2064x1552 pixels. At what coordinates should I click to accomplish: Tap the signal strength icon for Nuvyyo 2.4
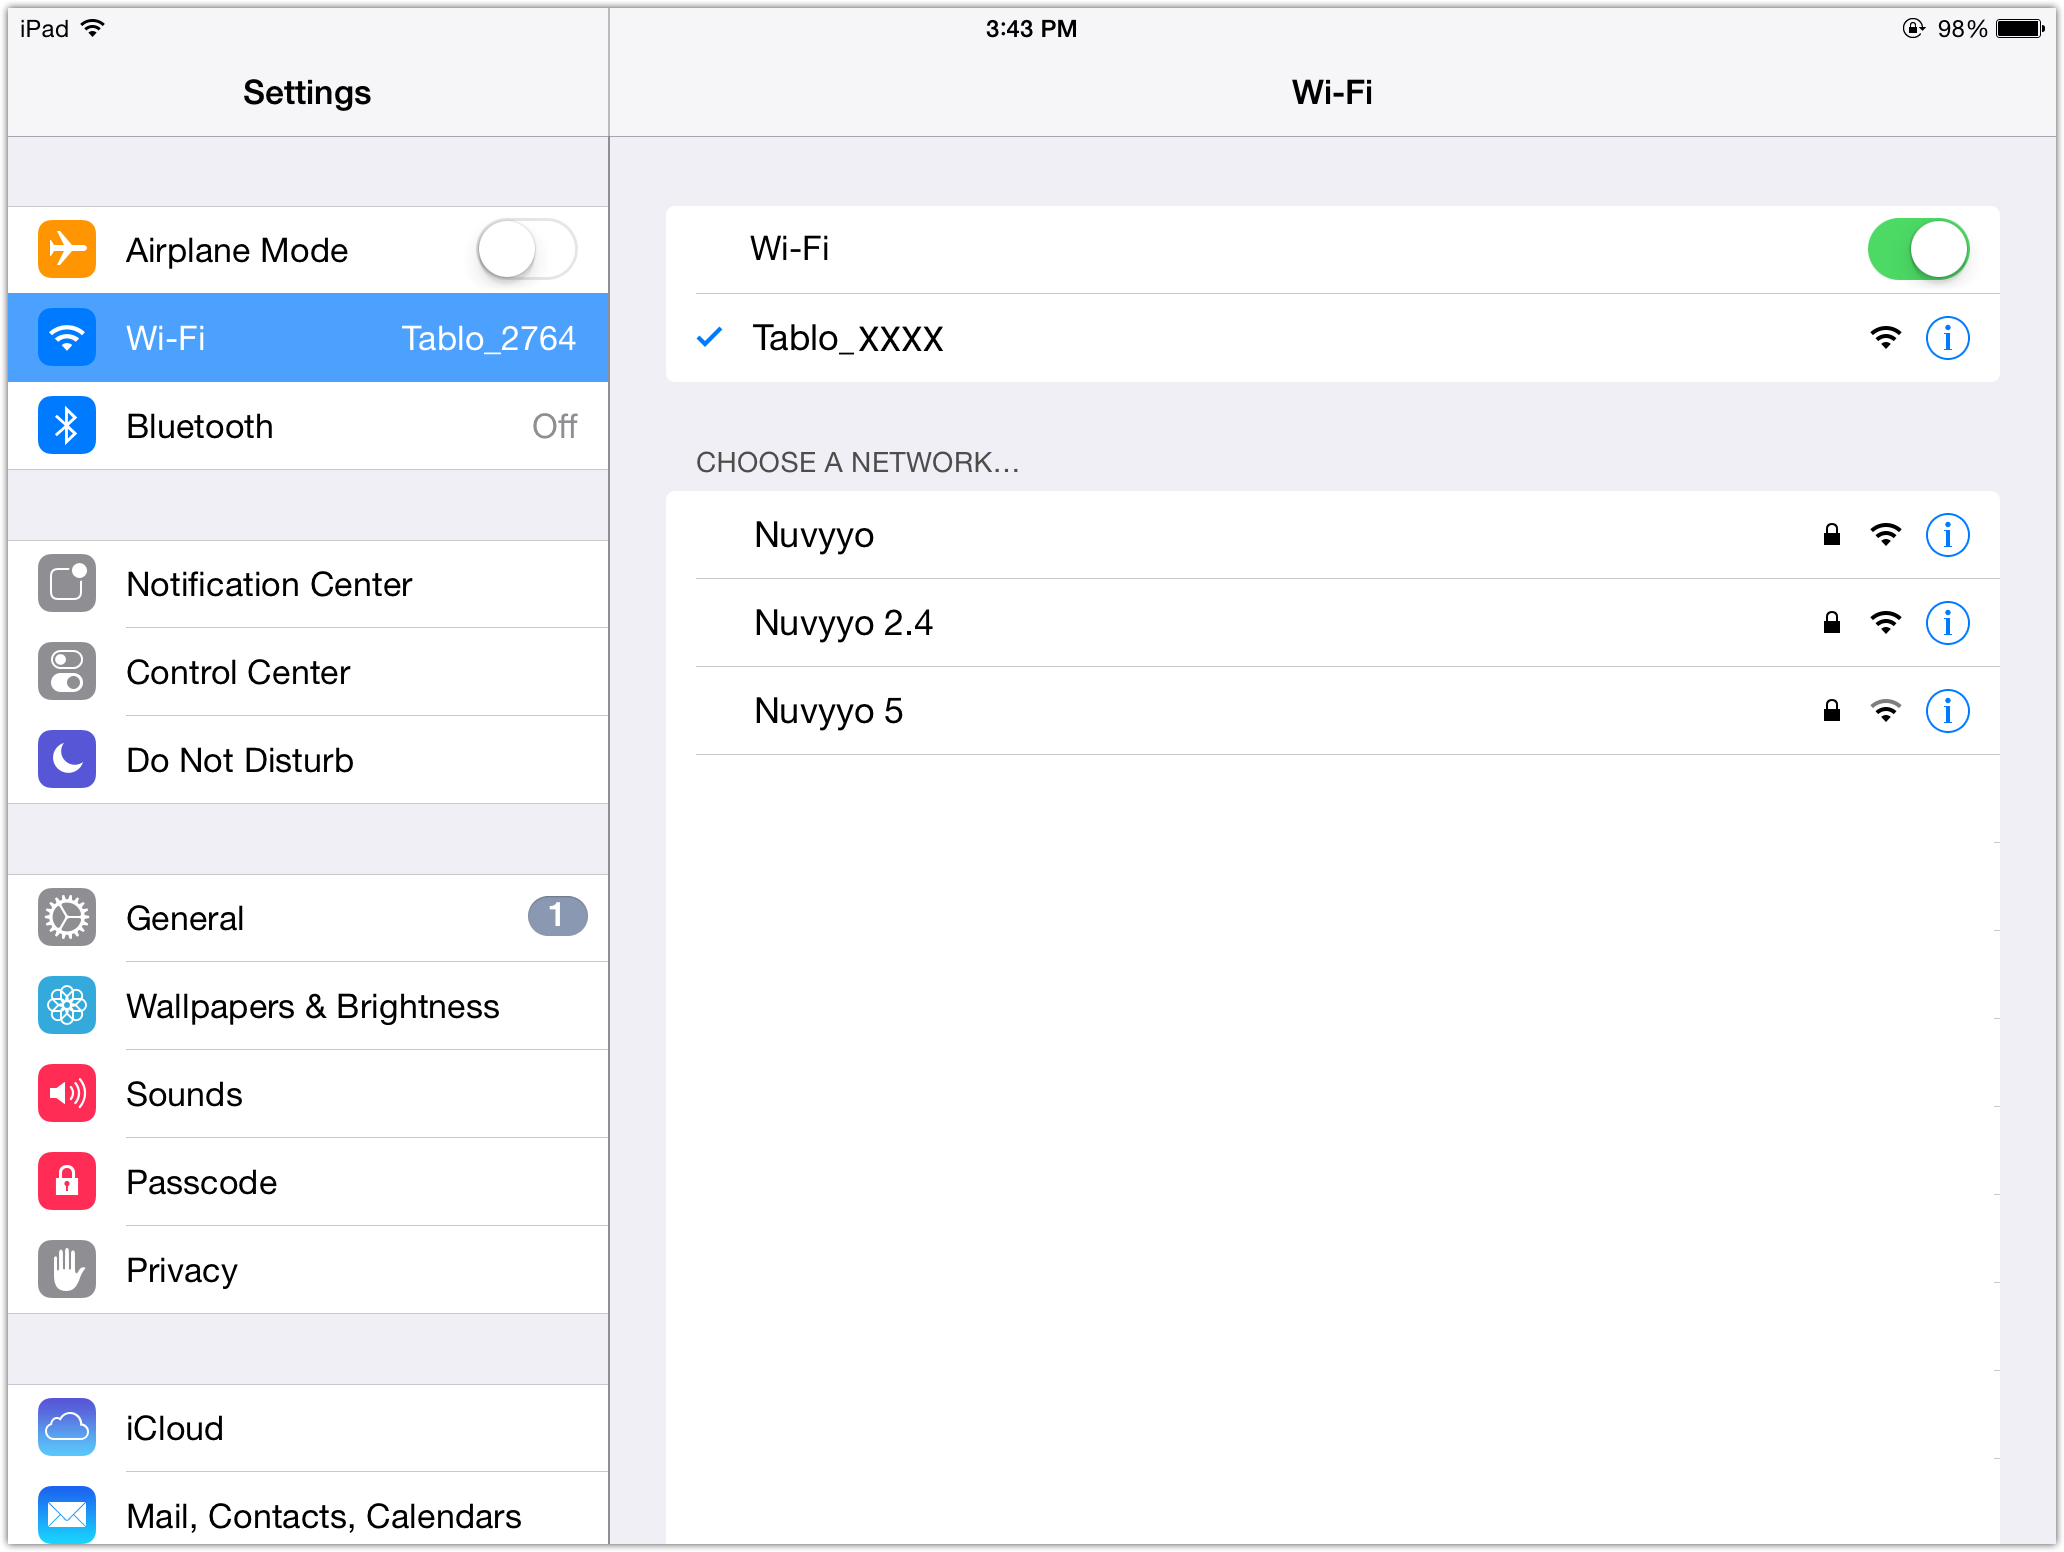[x=1885, y=623]
